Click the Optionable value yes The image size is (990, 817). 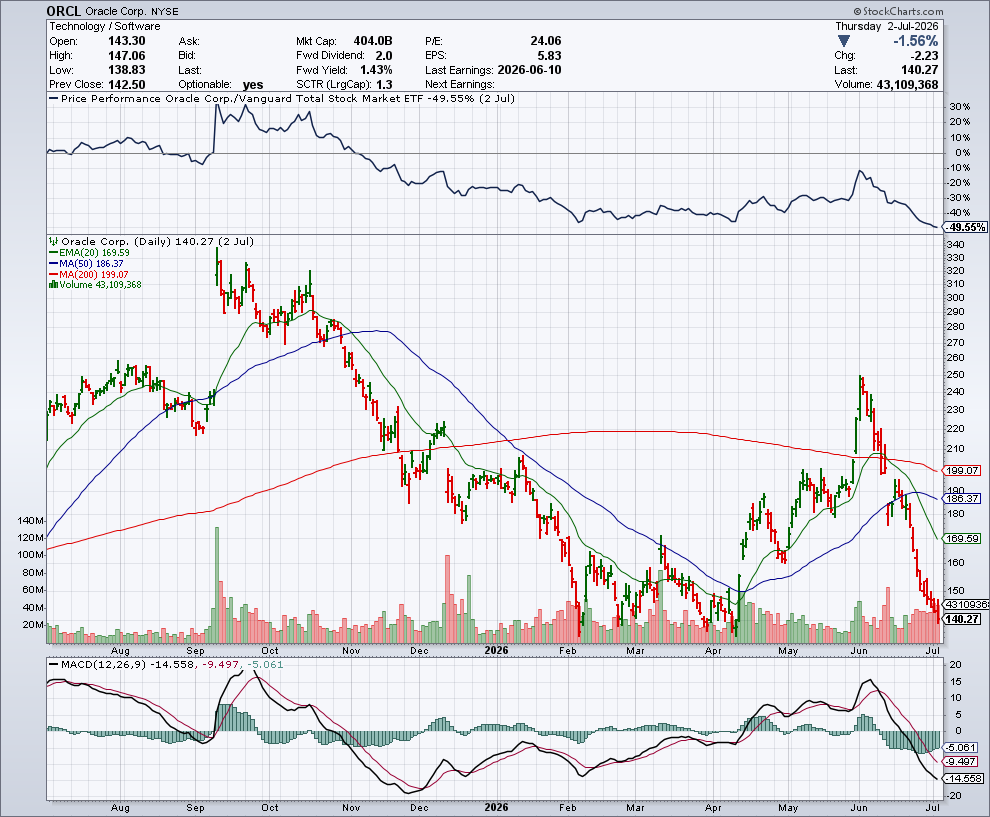point(253,85)
